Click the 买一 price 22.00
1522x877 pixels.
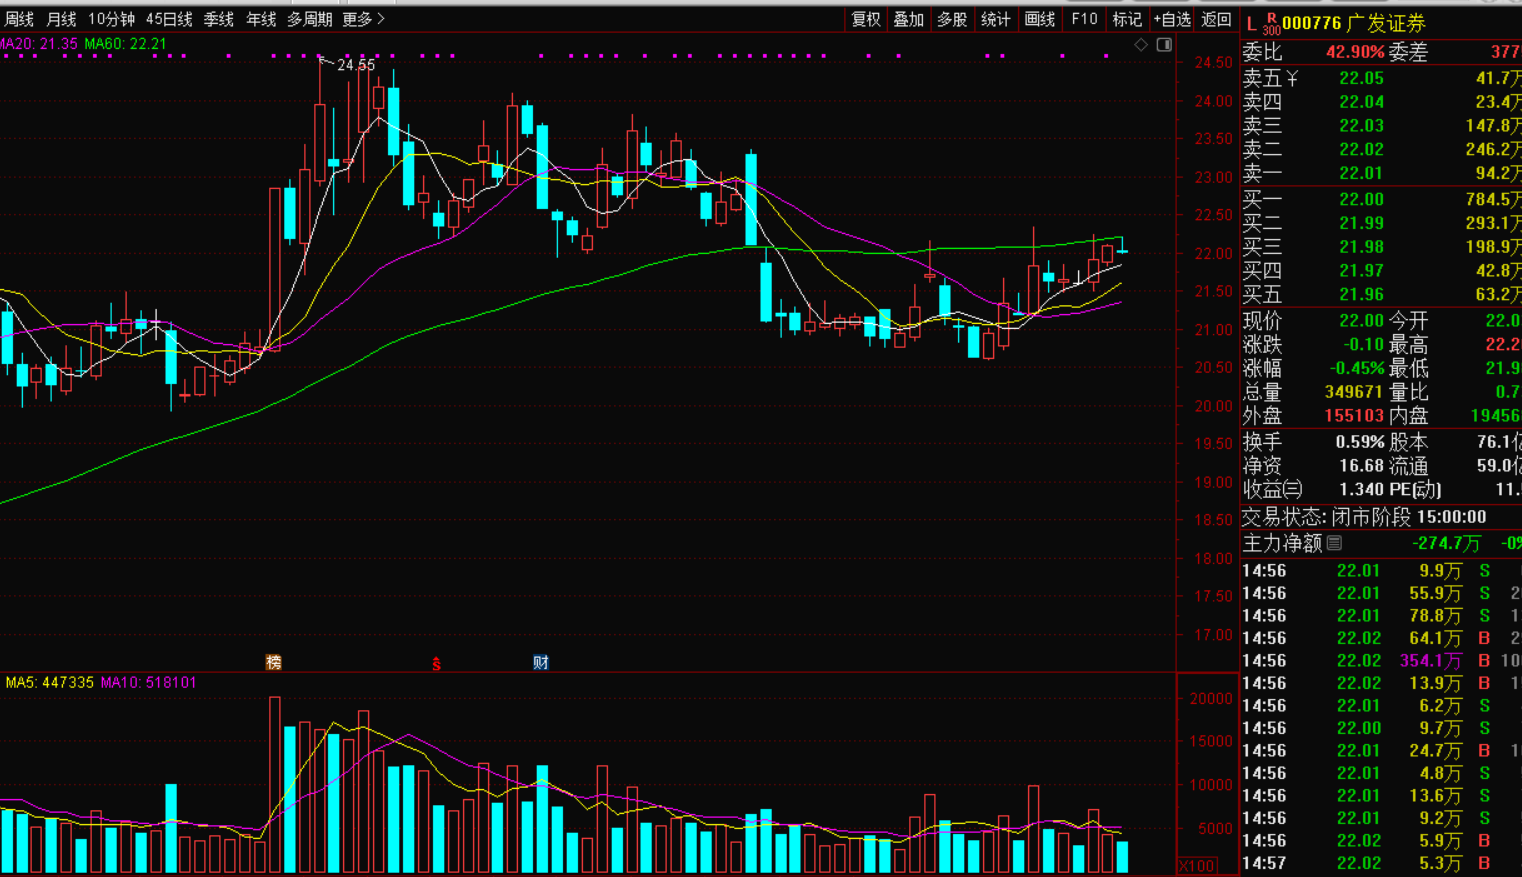[x=1361, y=200]
